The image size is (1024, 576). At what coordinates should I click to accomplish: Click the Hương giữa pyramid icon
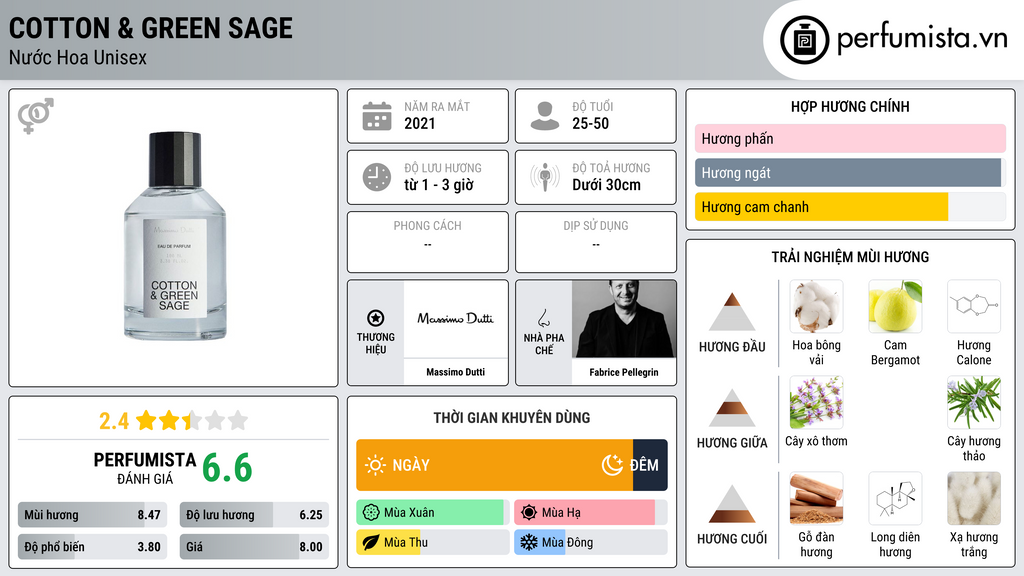[x=732, y=408]
